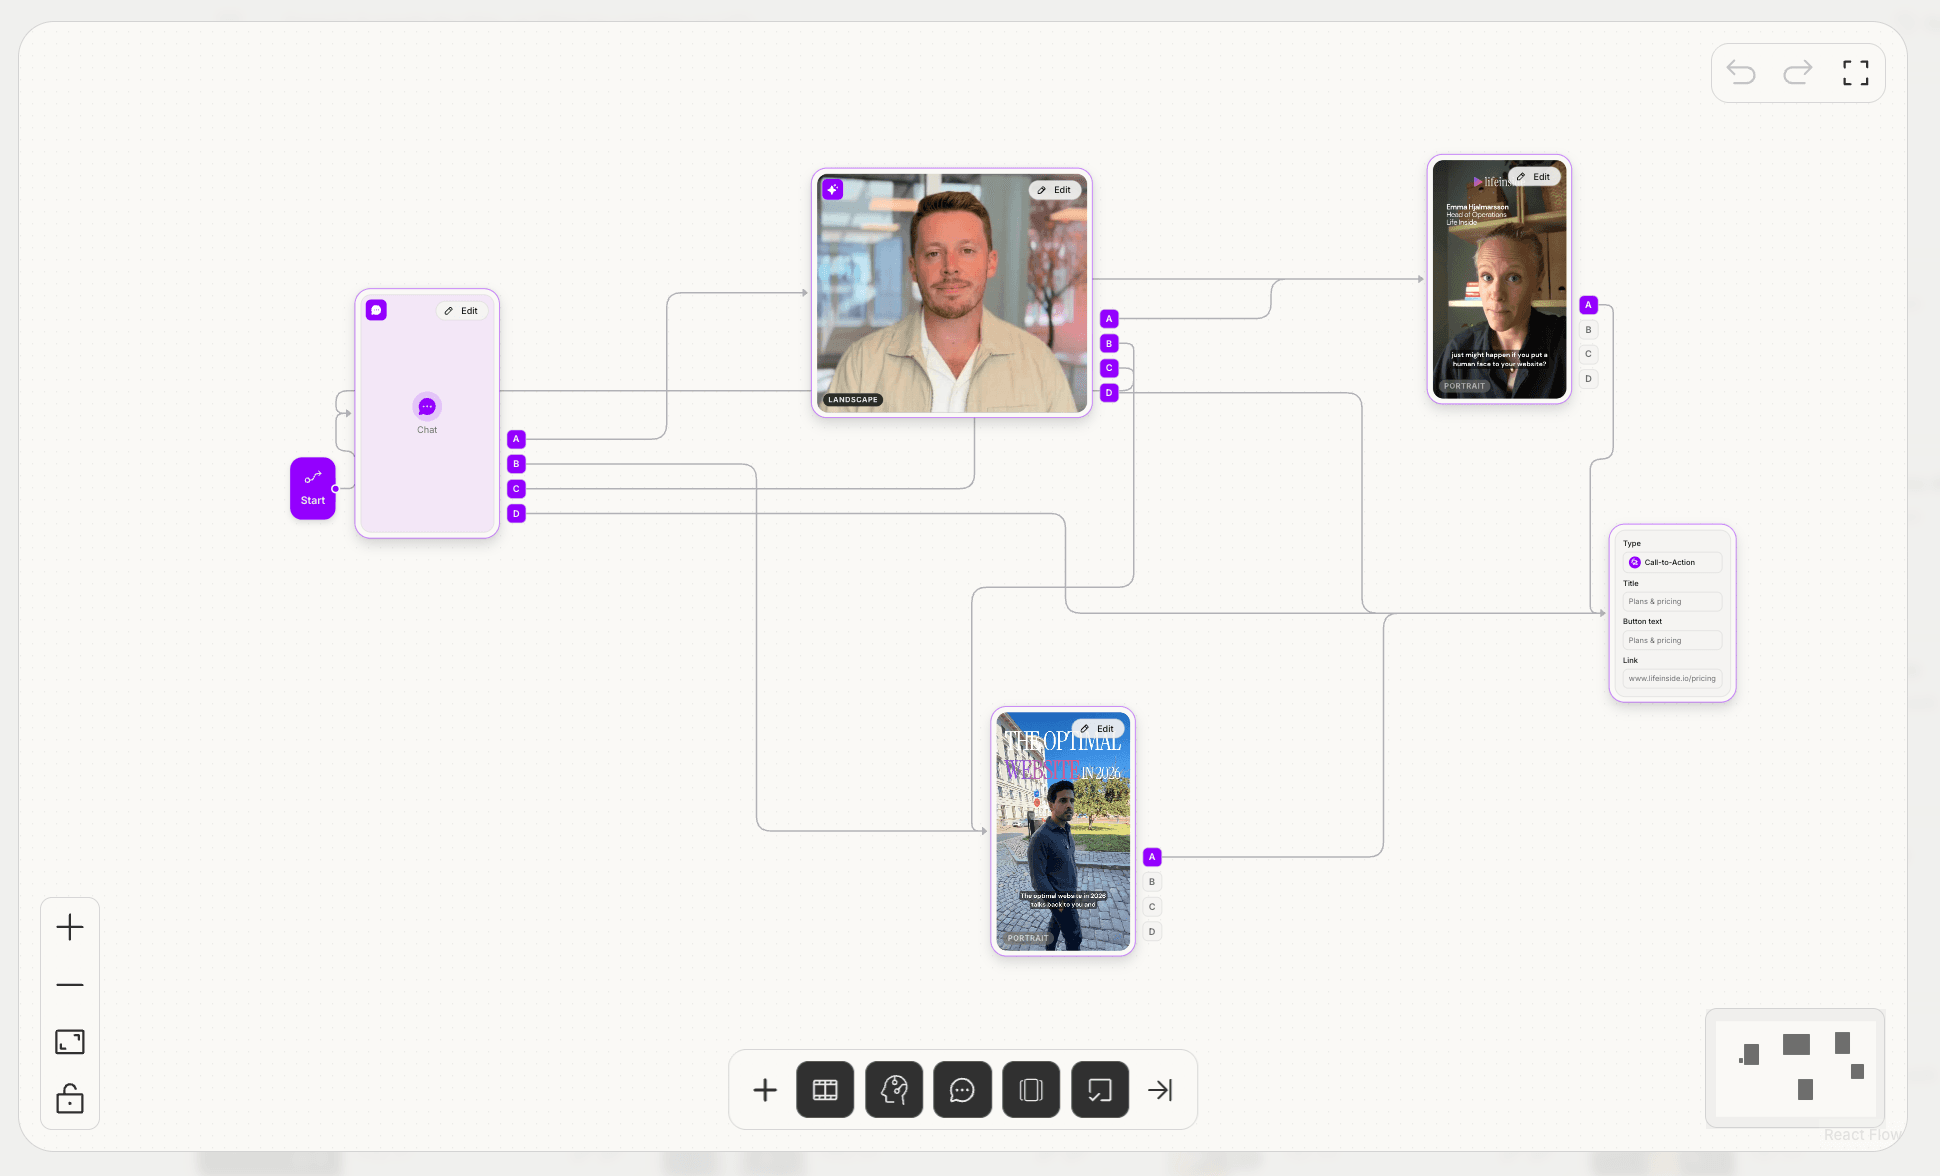This screenshot has height=1176, width=1940.
Task: Click the fit view icon
Action: point(70,1042)
